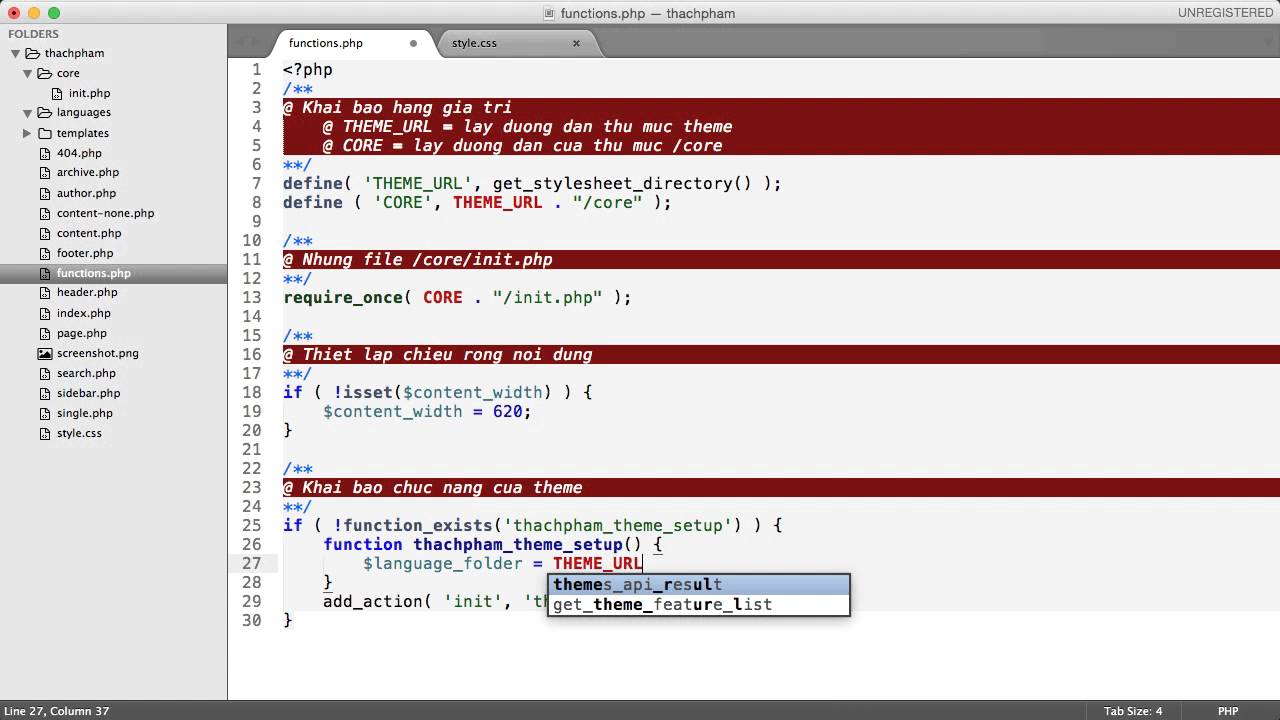Click the languages folder icon
Image resolution: width=1280 pixels, height=720 pixels.
point(45,113)
